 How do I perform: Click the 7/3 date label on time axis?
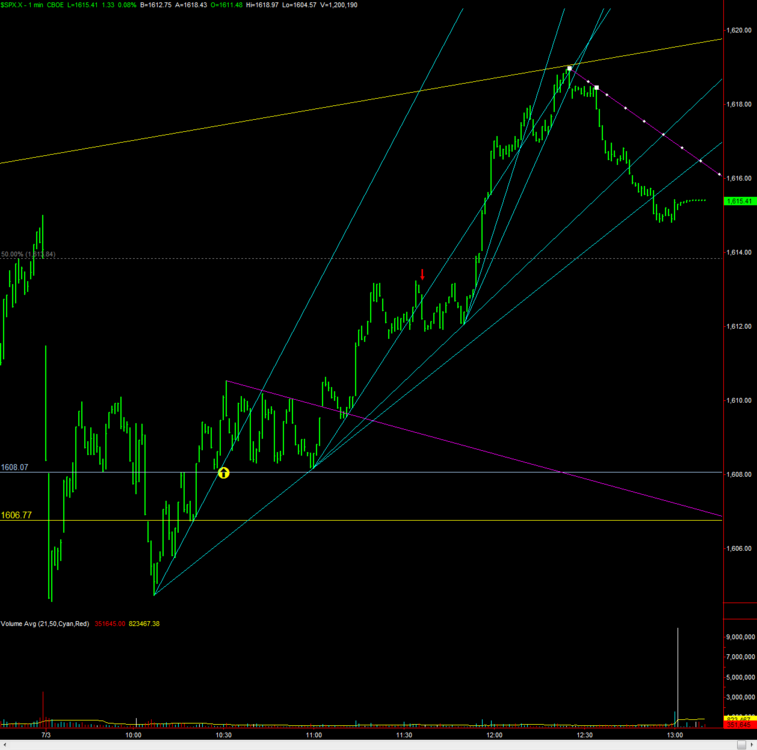point(46,735)
